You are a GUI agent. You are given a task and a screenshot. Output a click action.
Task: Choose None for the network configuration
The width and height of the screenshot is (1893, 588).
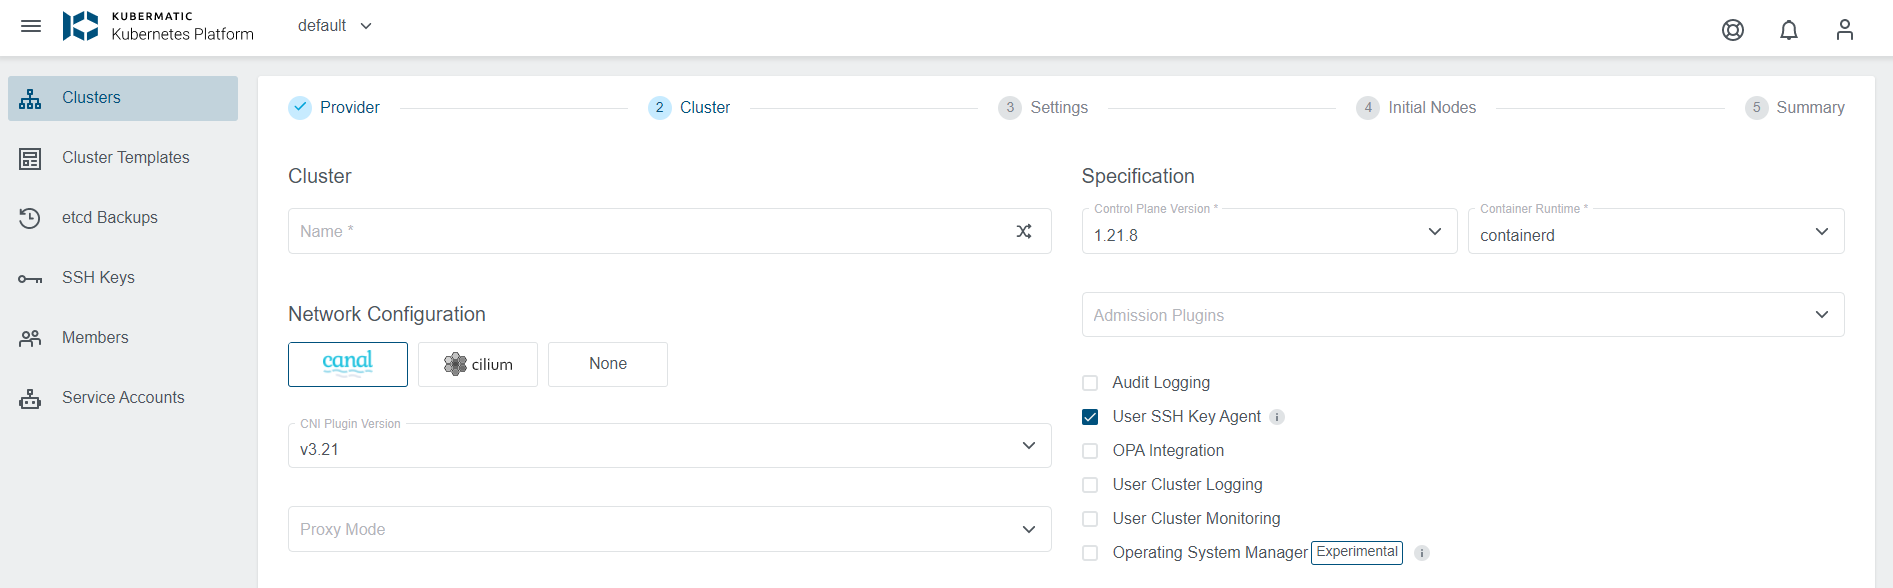pyautogui.click(x=607, y=365)
